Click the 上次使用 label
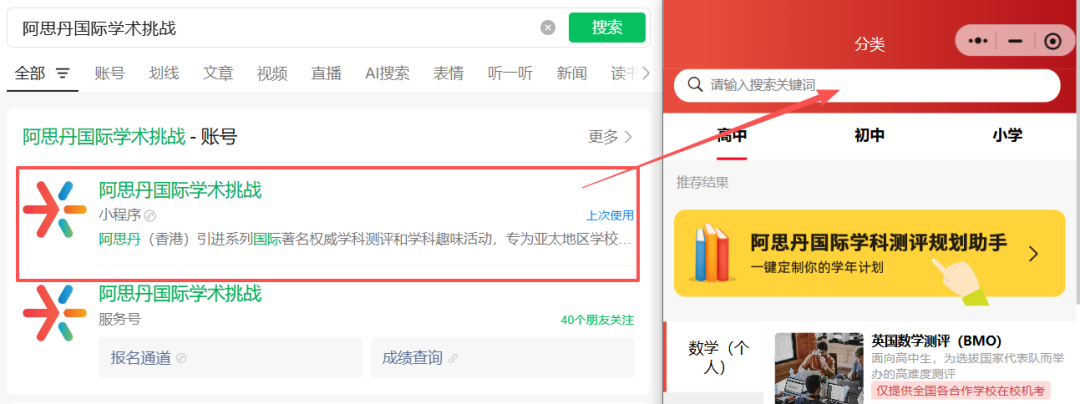 (x=610, y=215)
